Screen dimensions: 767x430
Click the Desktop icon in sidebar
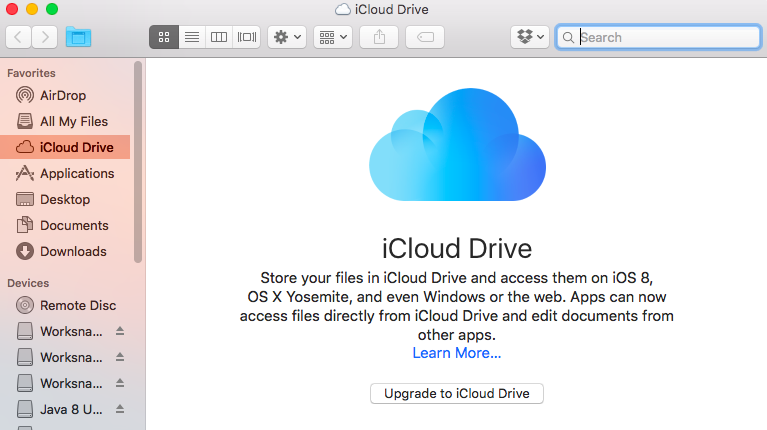pyautogui.click(x=25, y=199)
